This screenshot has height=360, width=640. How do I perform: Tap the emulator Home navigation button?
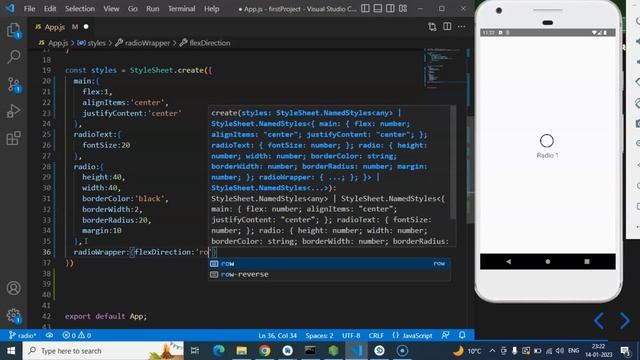click(x=548, y=262)
